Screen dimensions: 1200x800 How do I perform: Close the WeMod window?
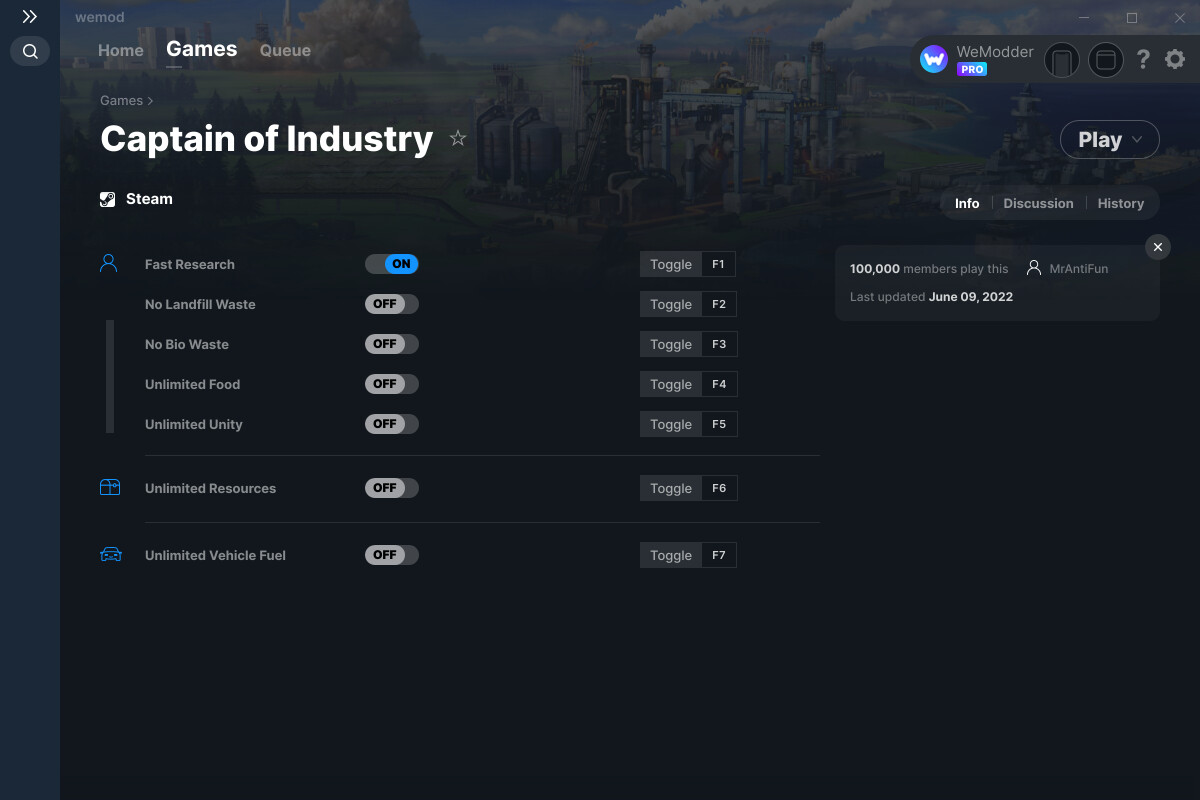coord(1179,18)
